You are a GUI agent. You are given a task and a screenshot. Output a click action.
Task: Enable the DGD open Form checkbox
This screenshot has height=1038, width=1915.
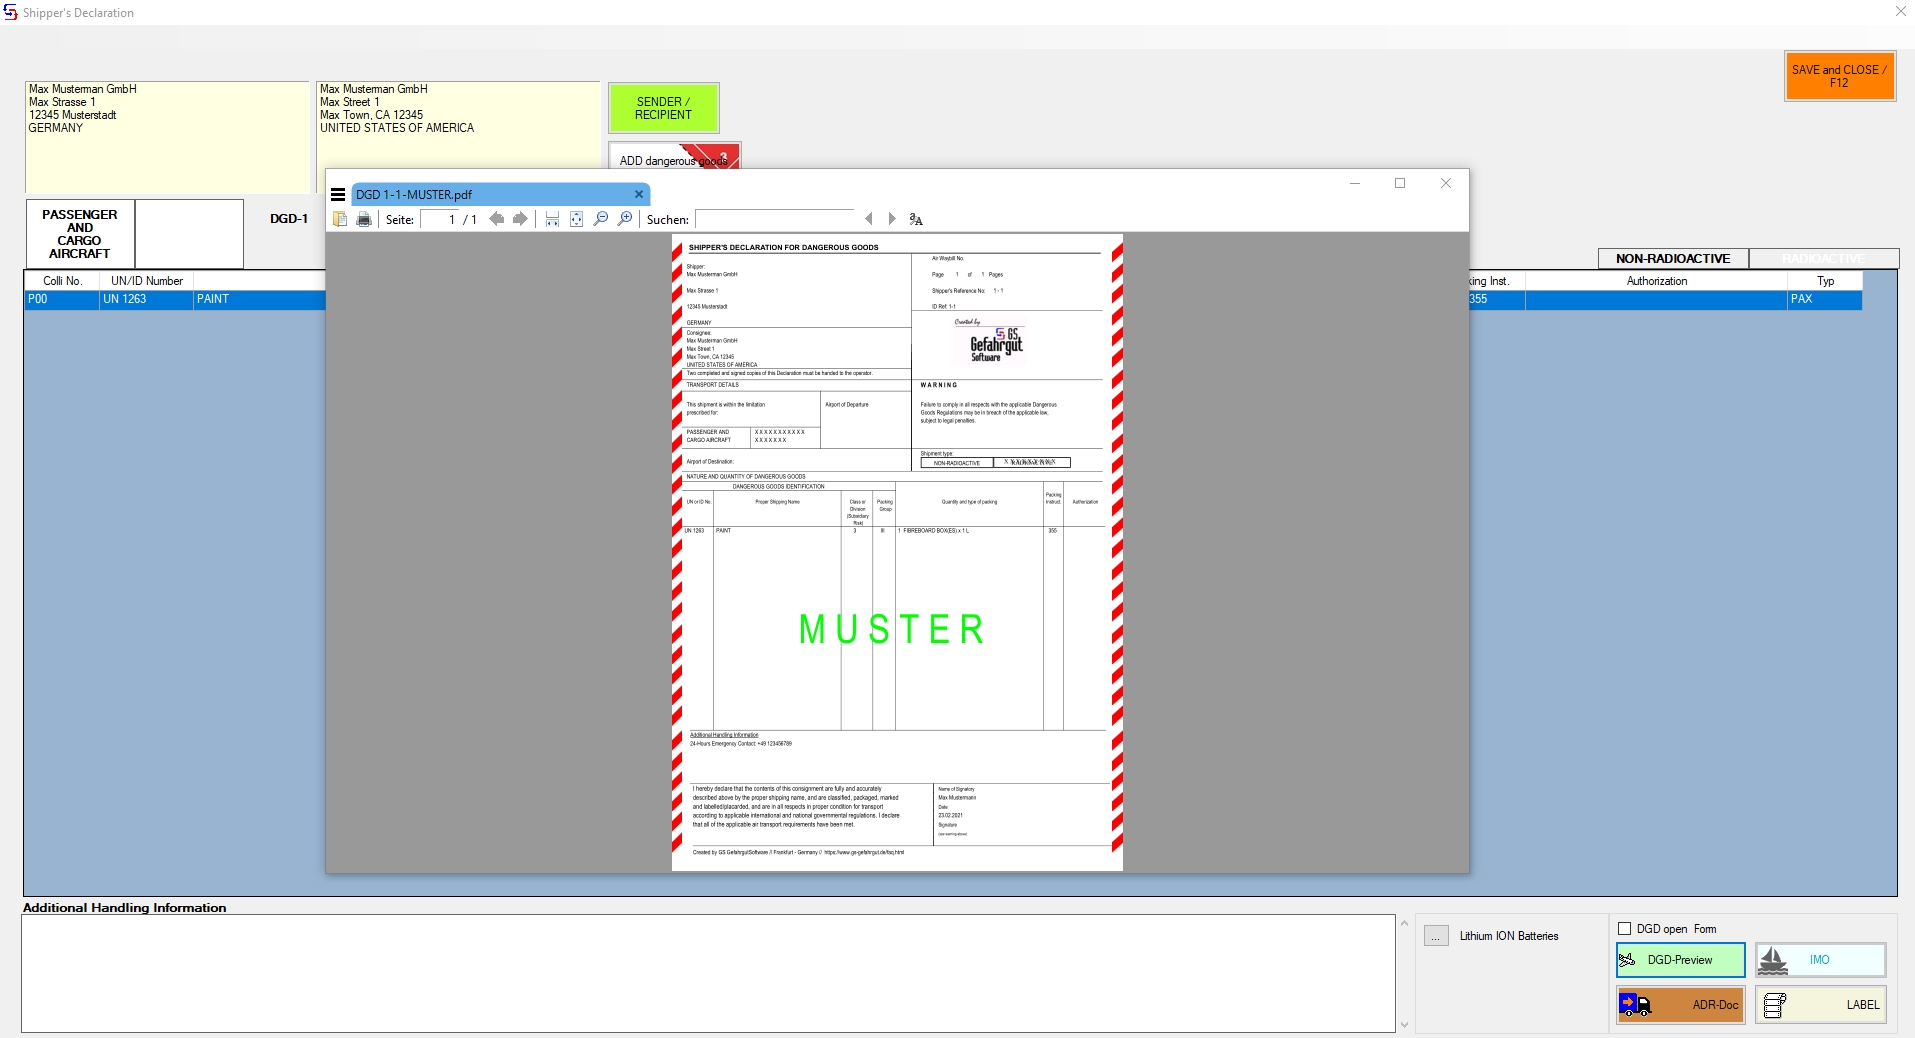[x=1625, y=929]
